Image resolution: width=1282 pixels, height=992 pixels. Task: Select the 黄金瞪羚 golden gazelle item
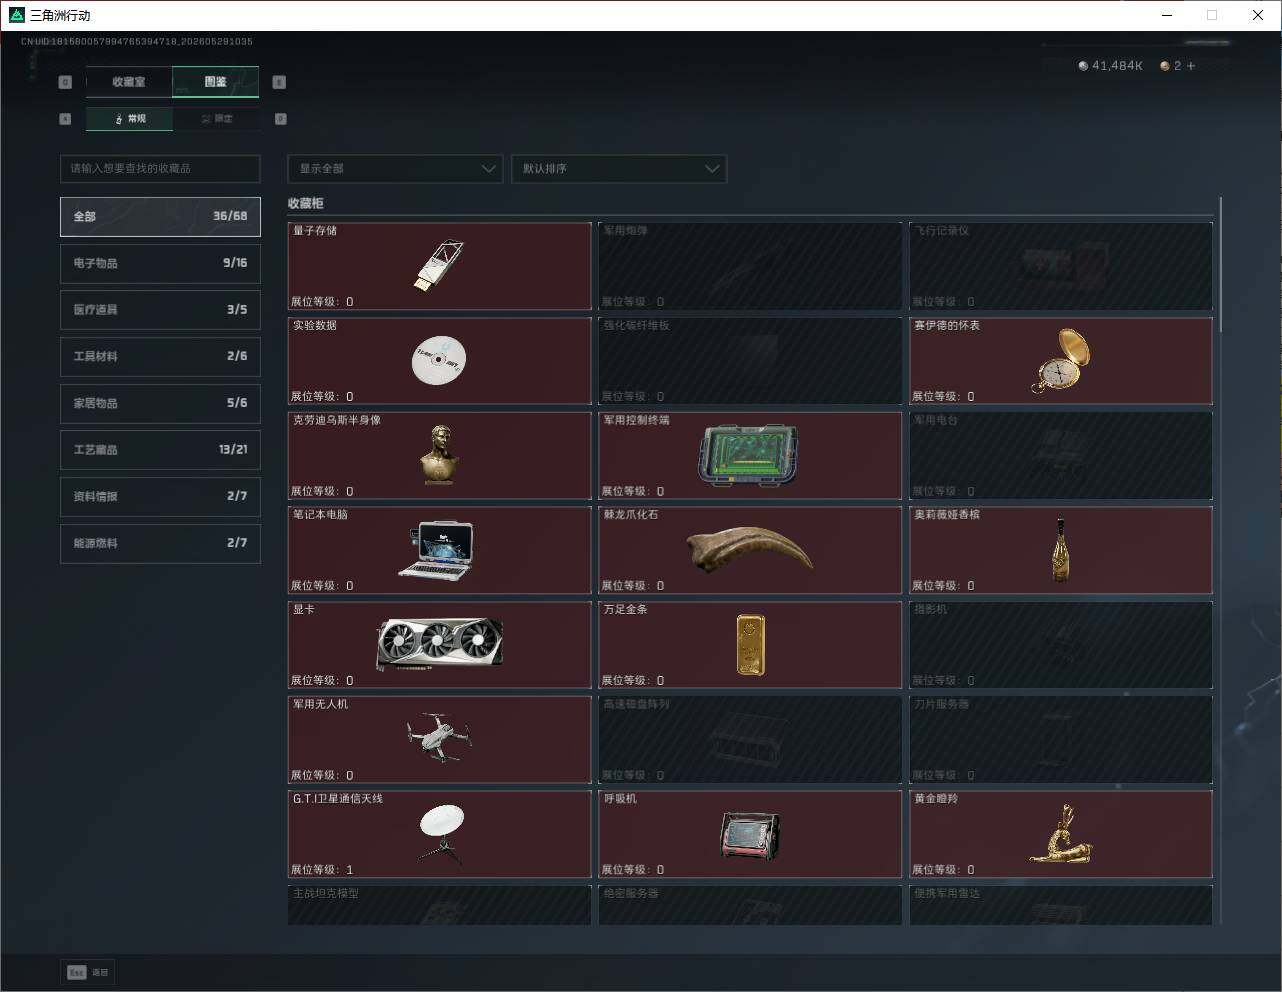pos(1060,834)
